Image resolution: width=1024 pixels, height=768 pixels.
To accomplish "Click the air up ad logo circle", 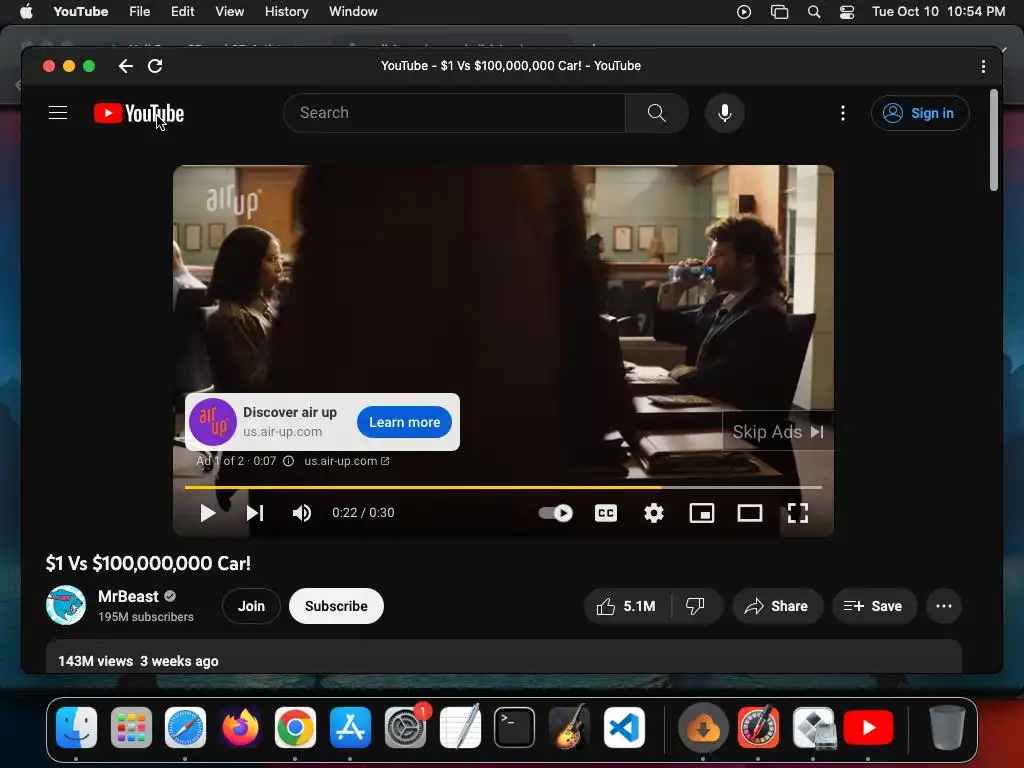I will coord(213,422).
